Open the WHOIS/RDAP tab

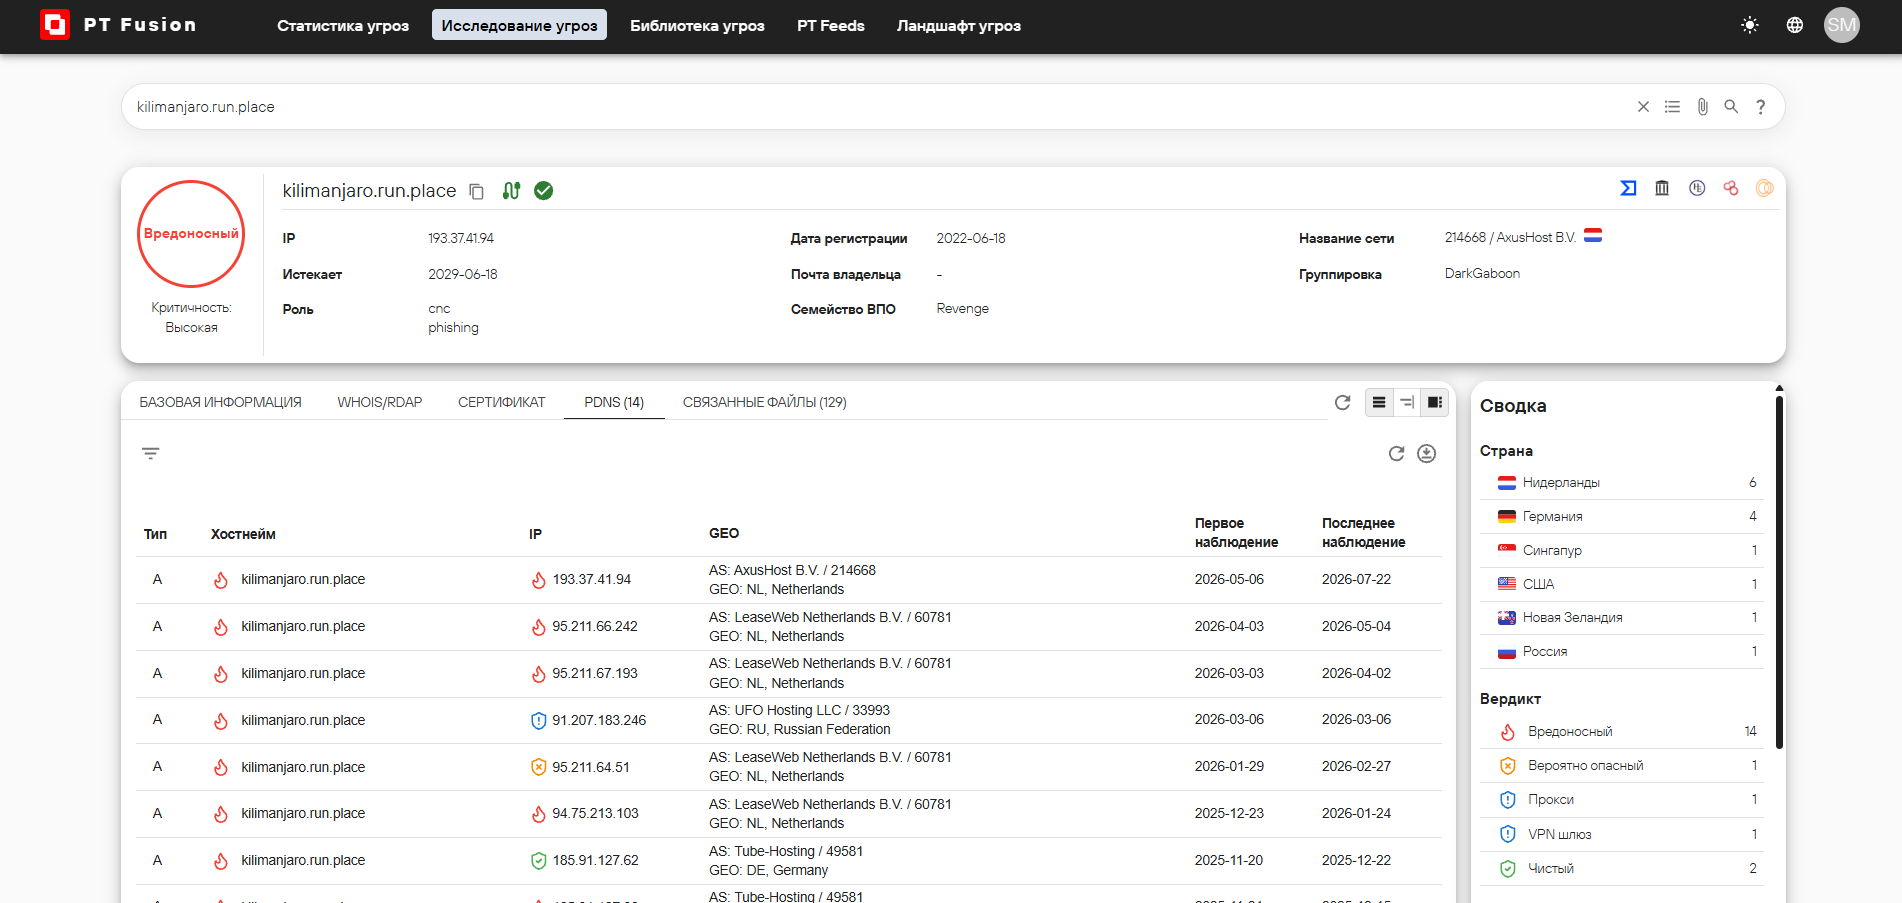pyautogui.click(x=380, y=402)
